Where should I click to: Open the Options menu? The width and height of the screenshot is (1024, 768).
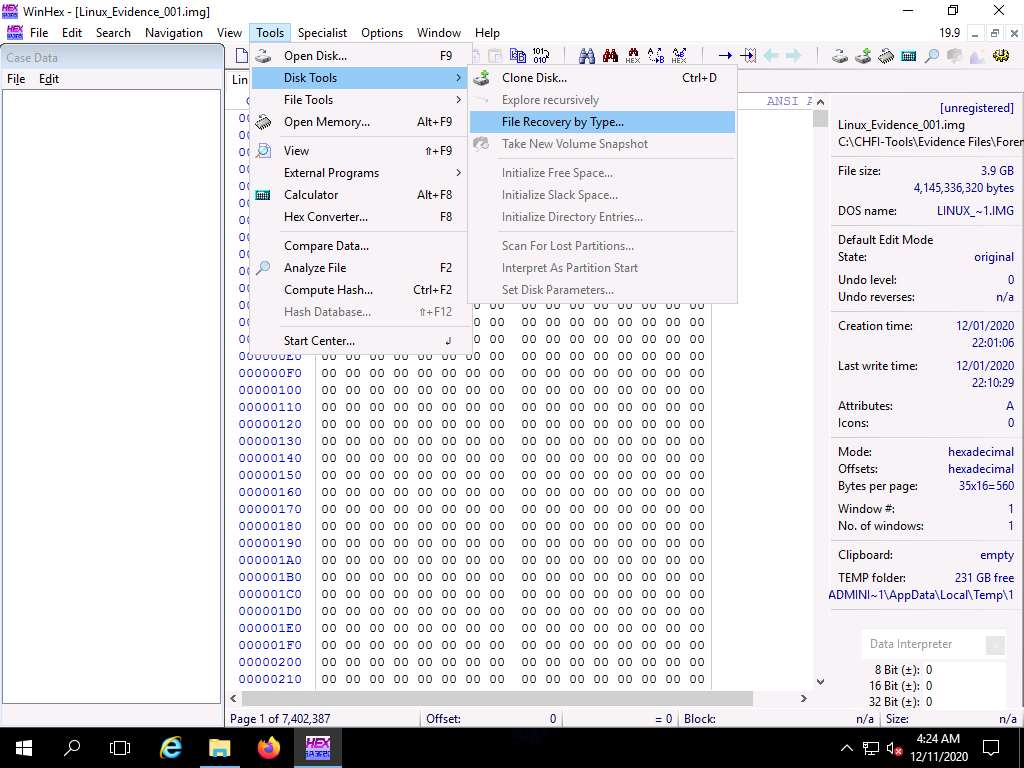tap(382, 33)
